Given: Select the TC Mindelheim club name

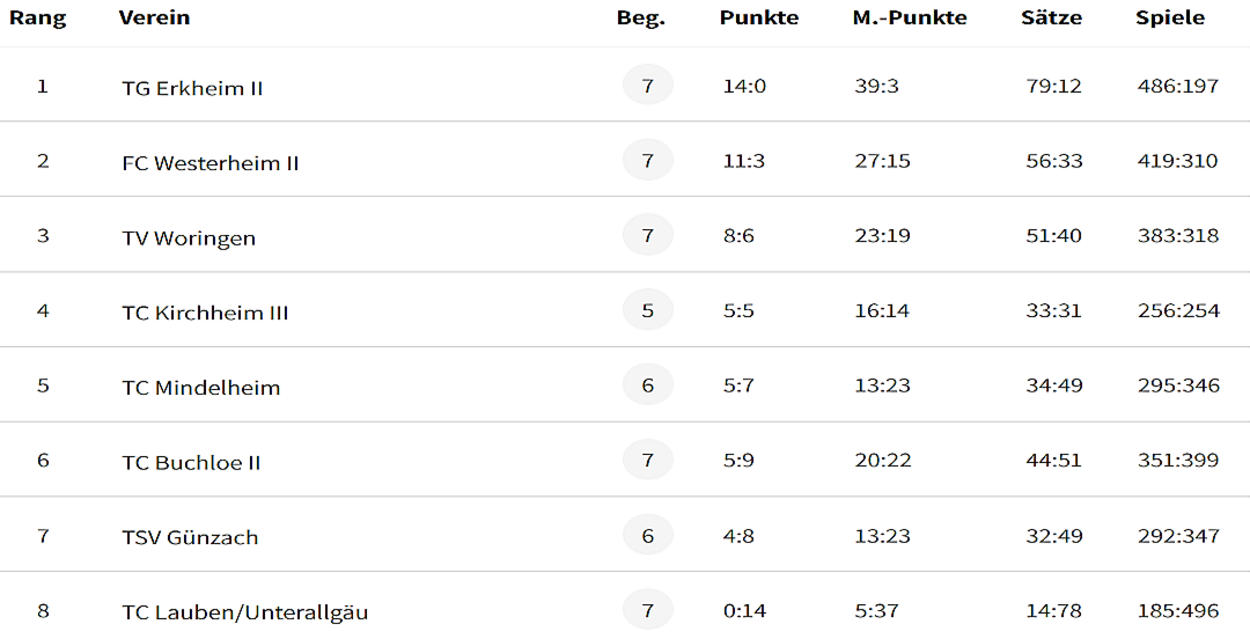Looking at the screenshot, I should [201, 388].
